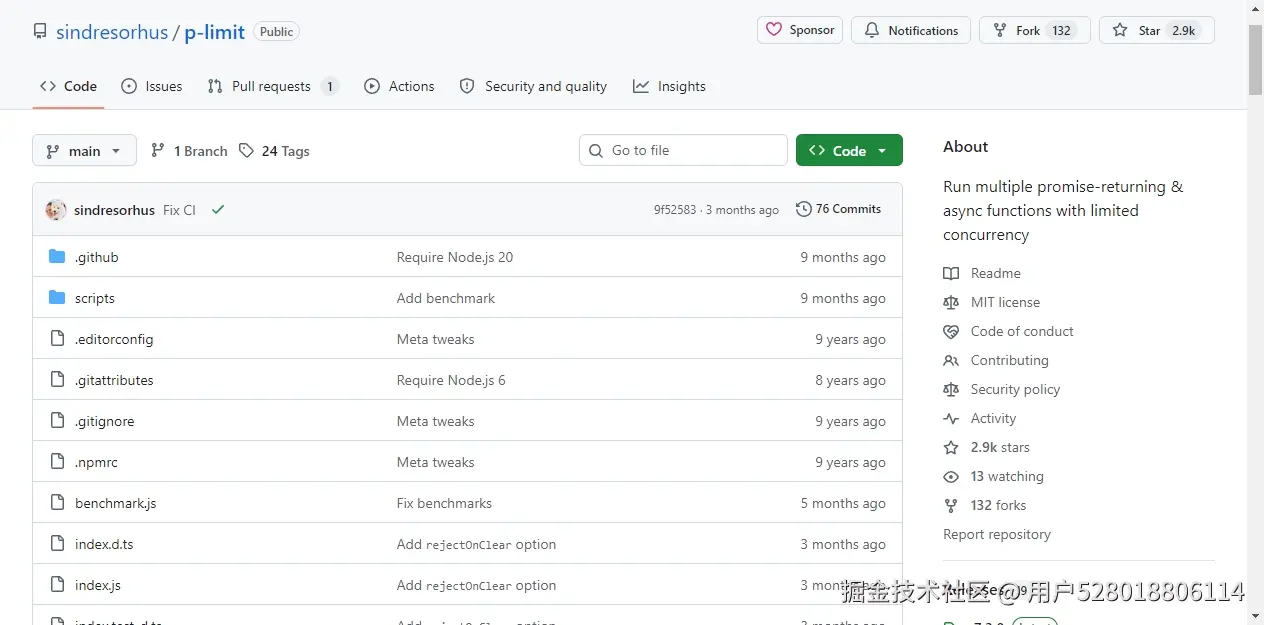Focus the Go to file search field
1264x625 pixels.
pos(683,150)
